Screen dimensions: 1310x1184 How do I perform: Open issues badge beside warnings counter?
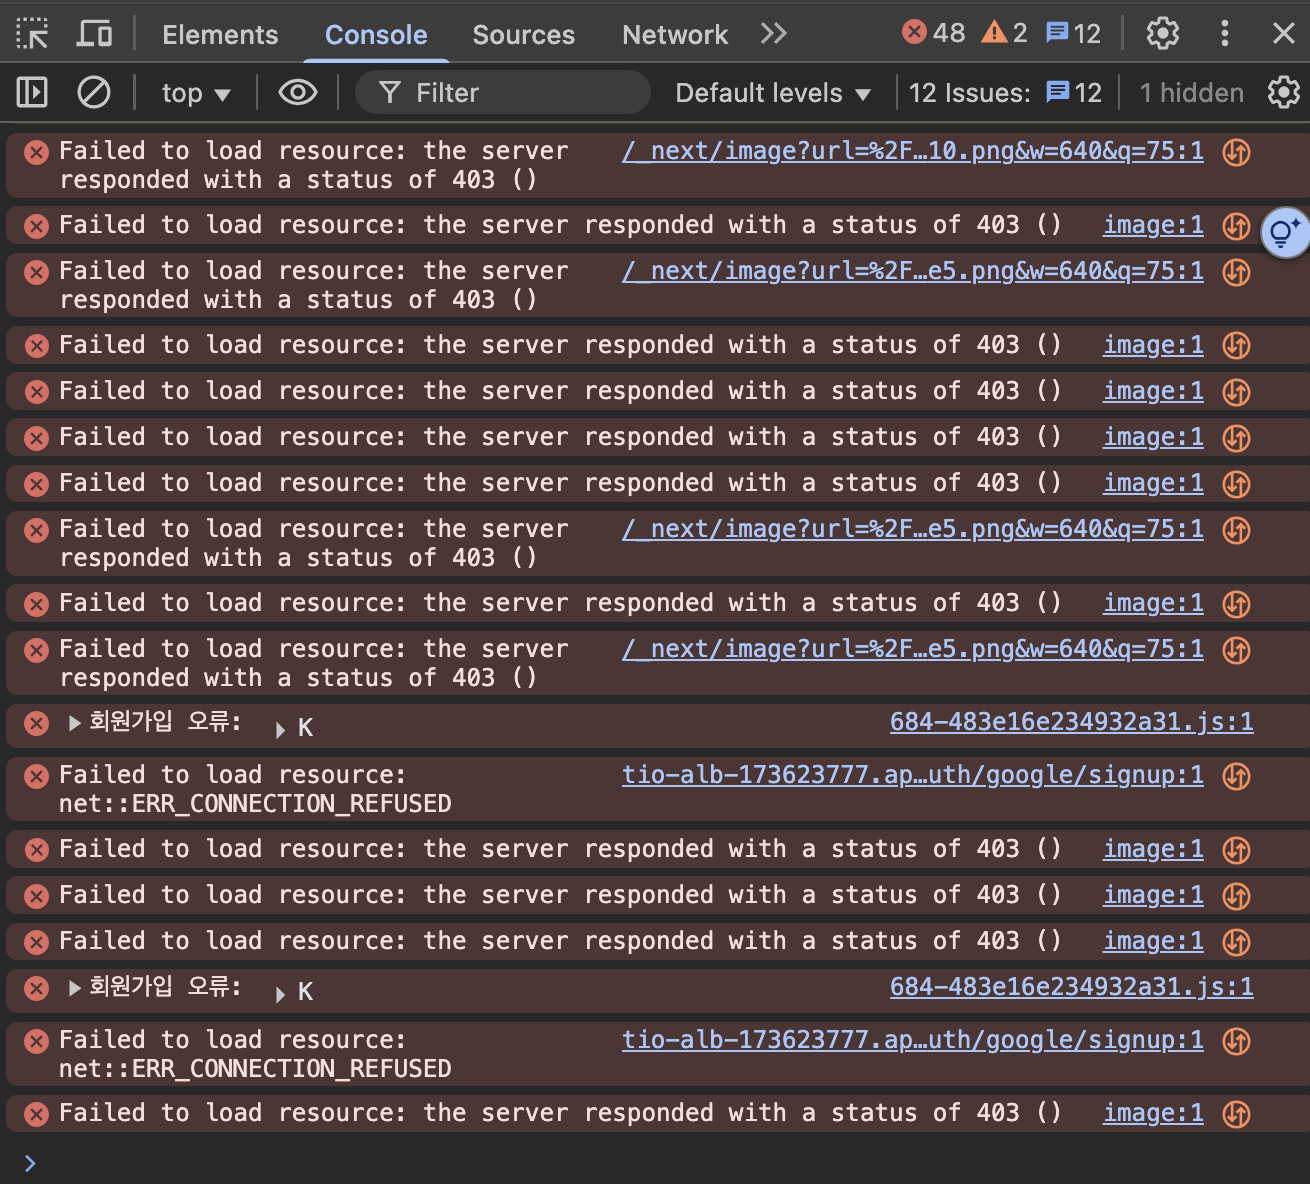click(x=1073, y=33)
